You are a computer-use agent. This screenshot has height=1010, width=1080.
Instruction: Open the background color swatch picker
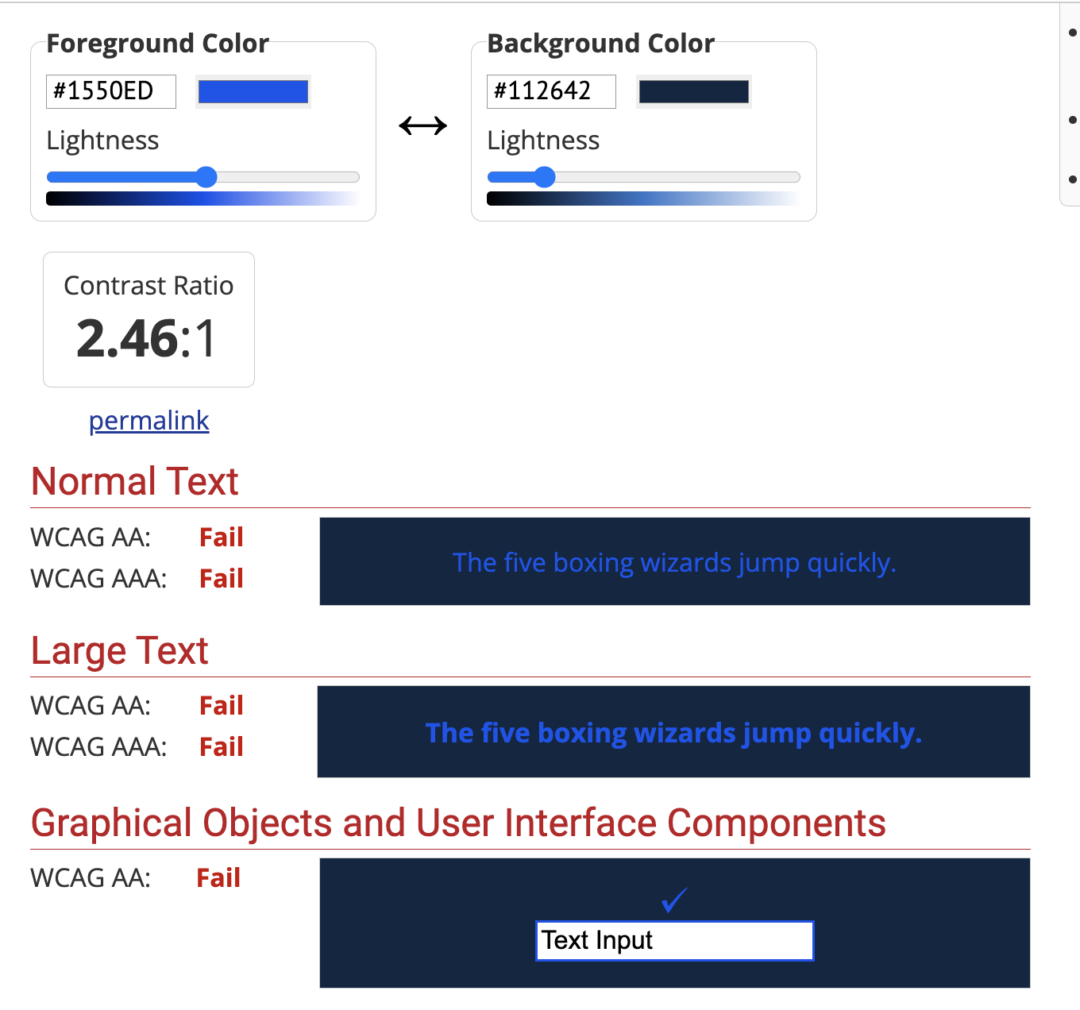point(693,91)
